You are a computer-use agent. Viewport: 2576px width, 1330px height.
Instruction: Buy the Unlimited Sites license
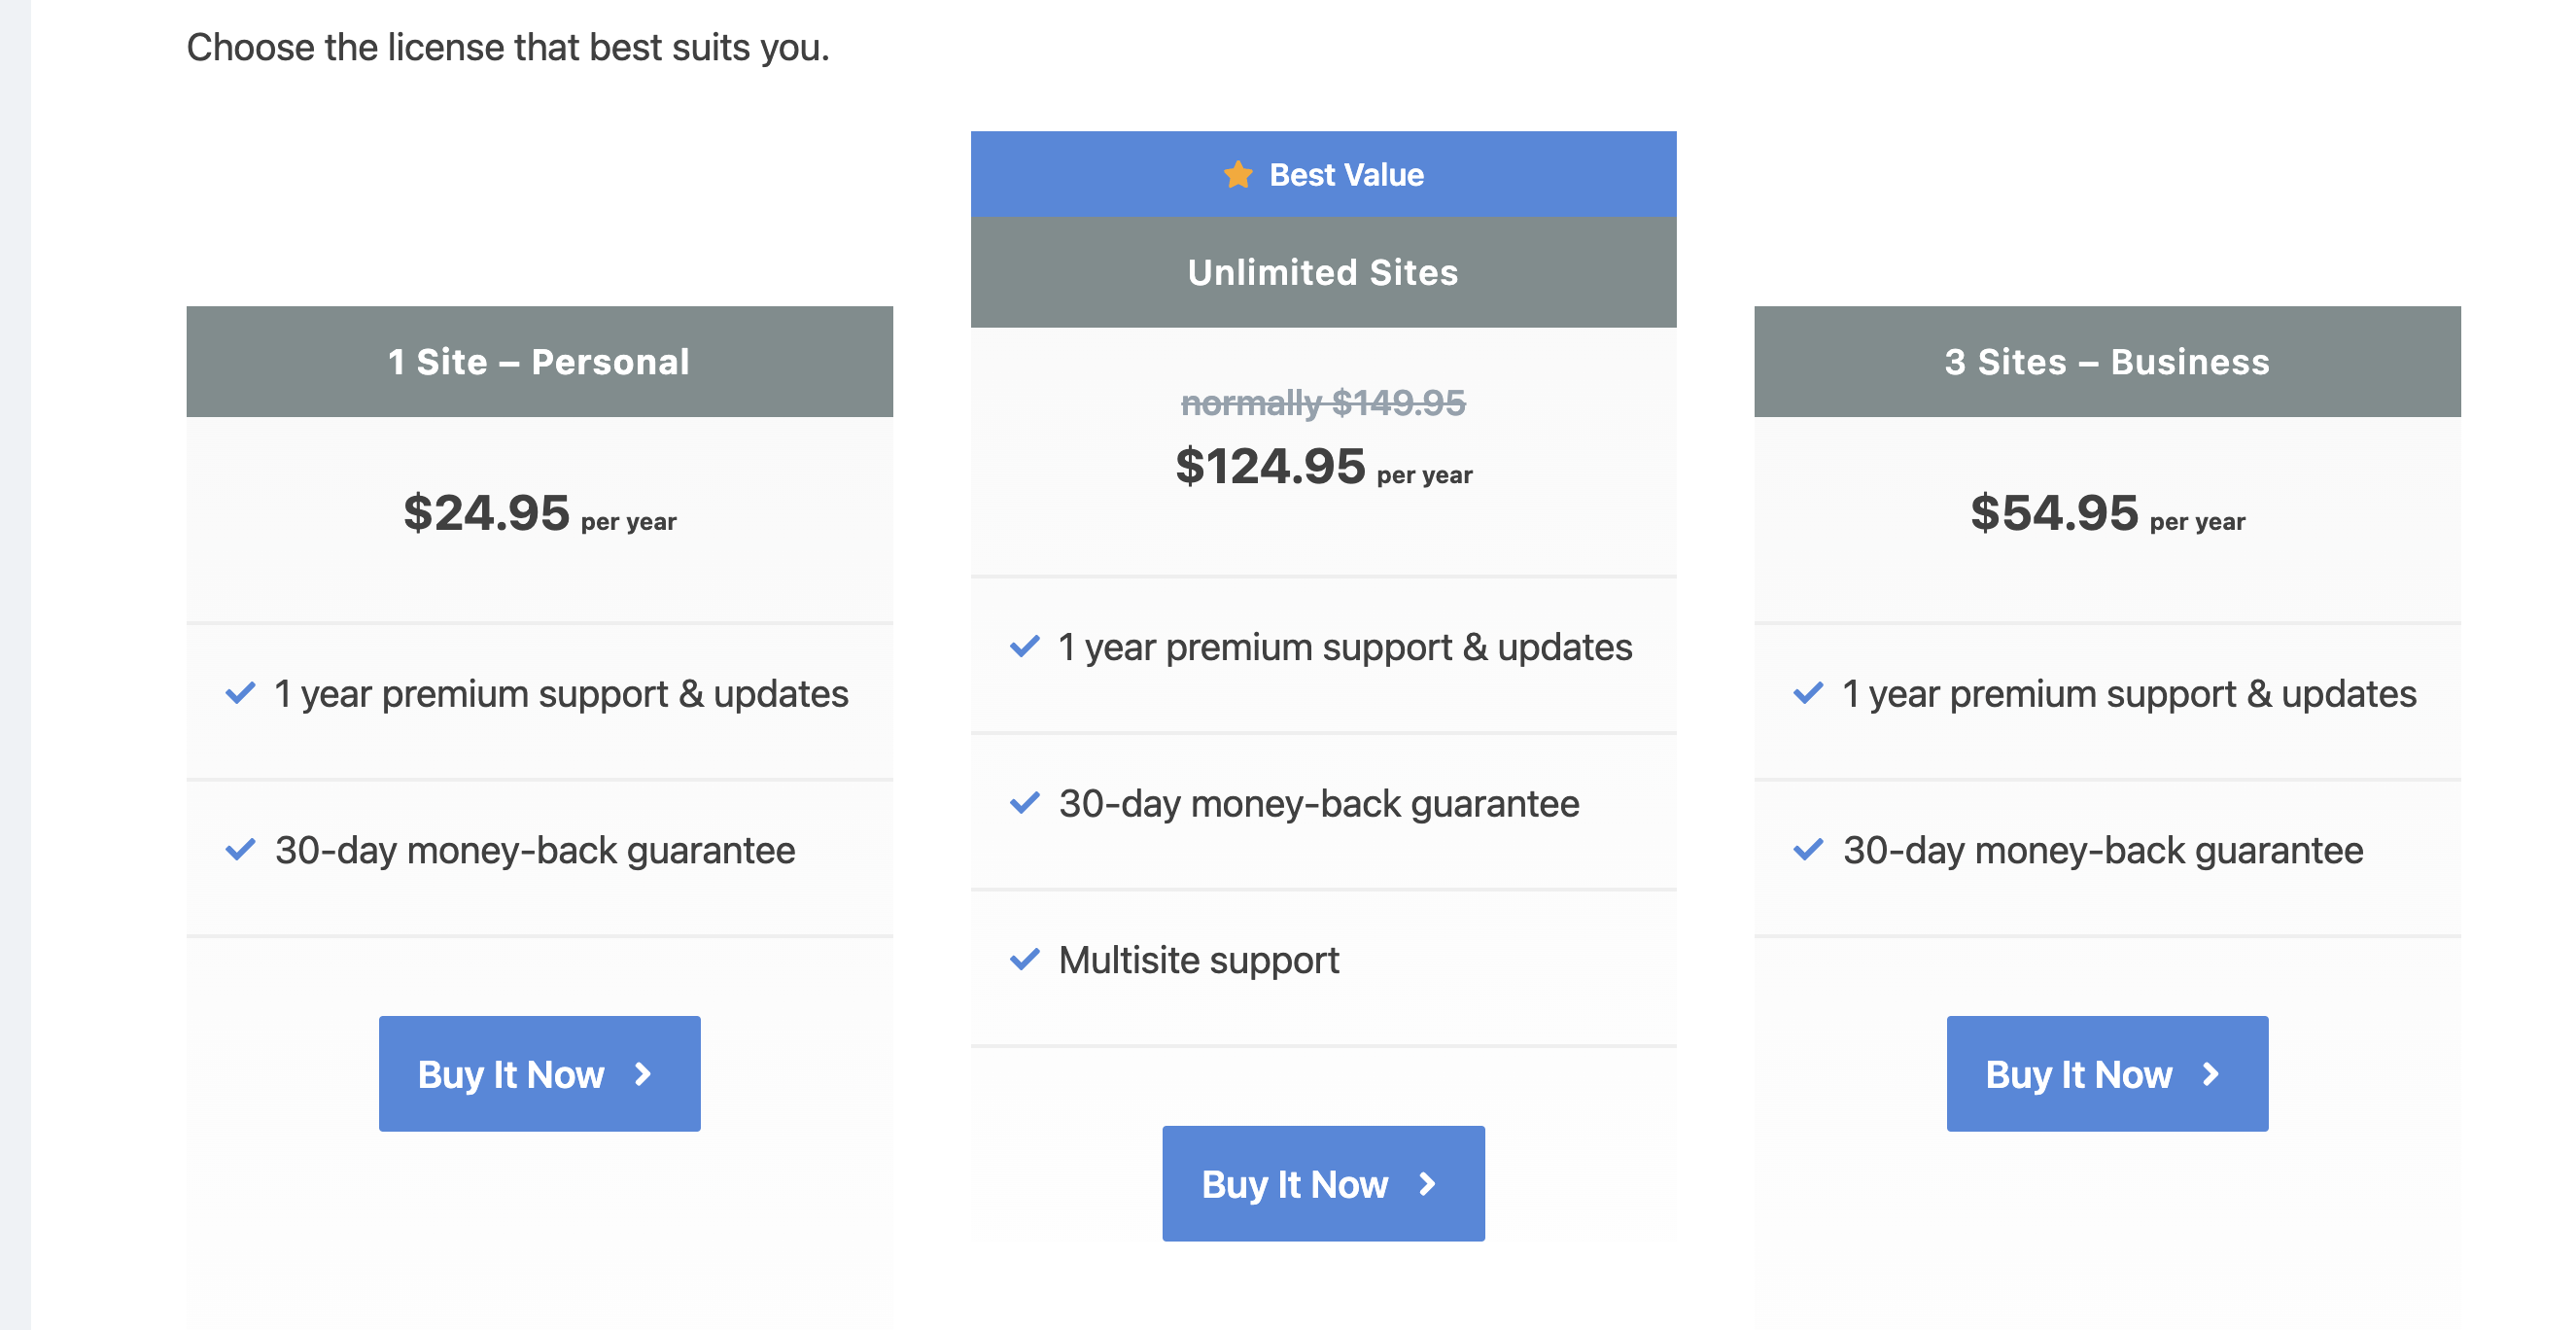[x=1323, y=1184]
